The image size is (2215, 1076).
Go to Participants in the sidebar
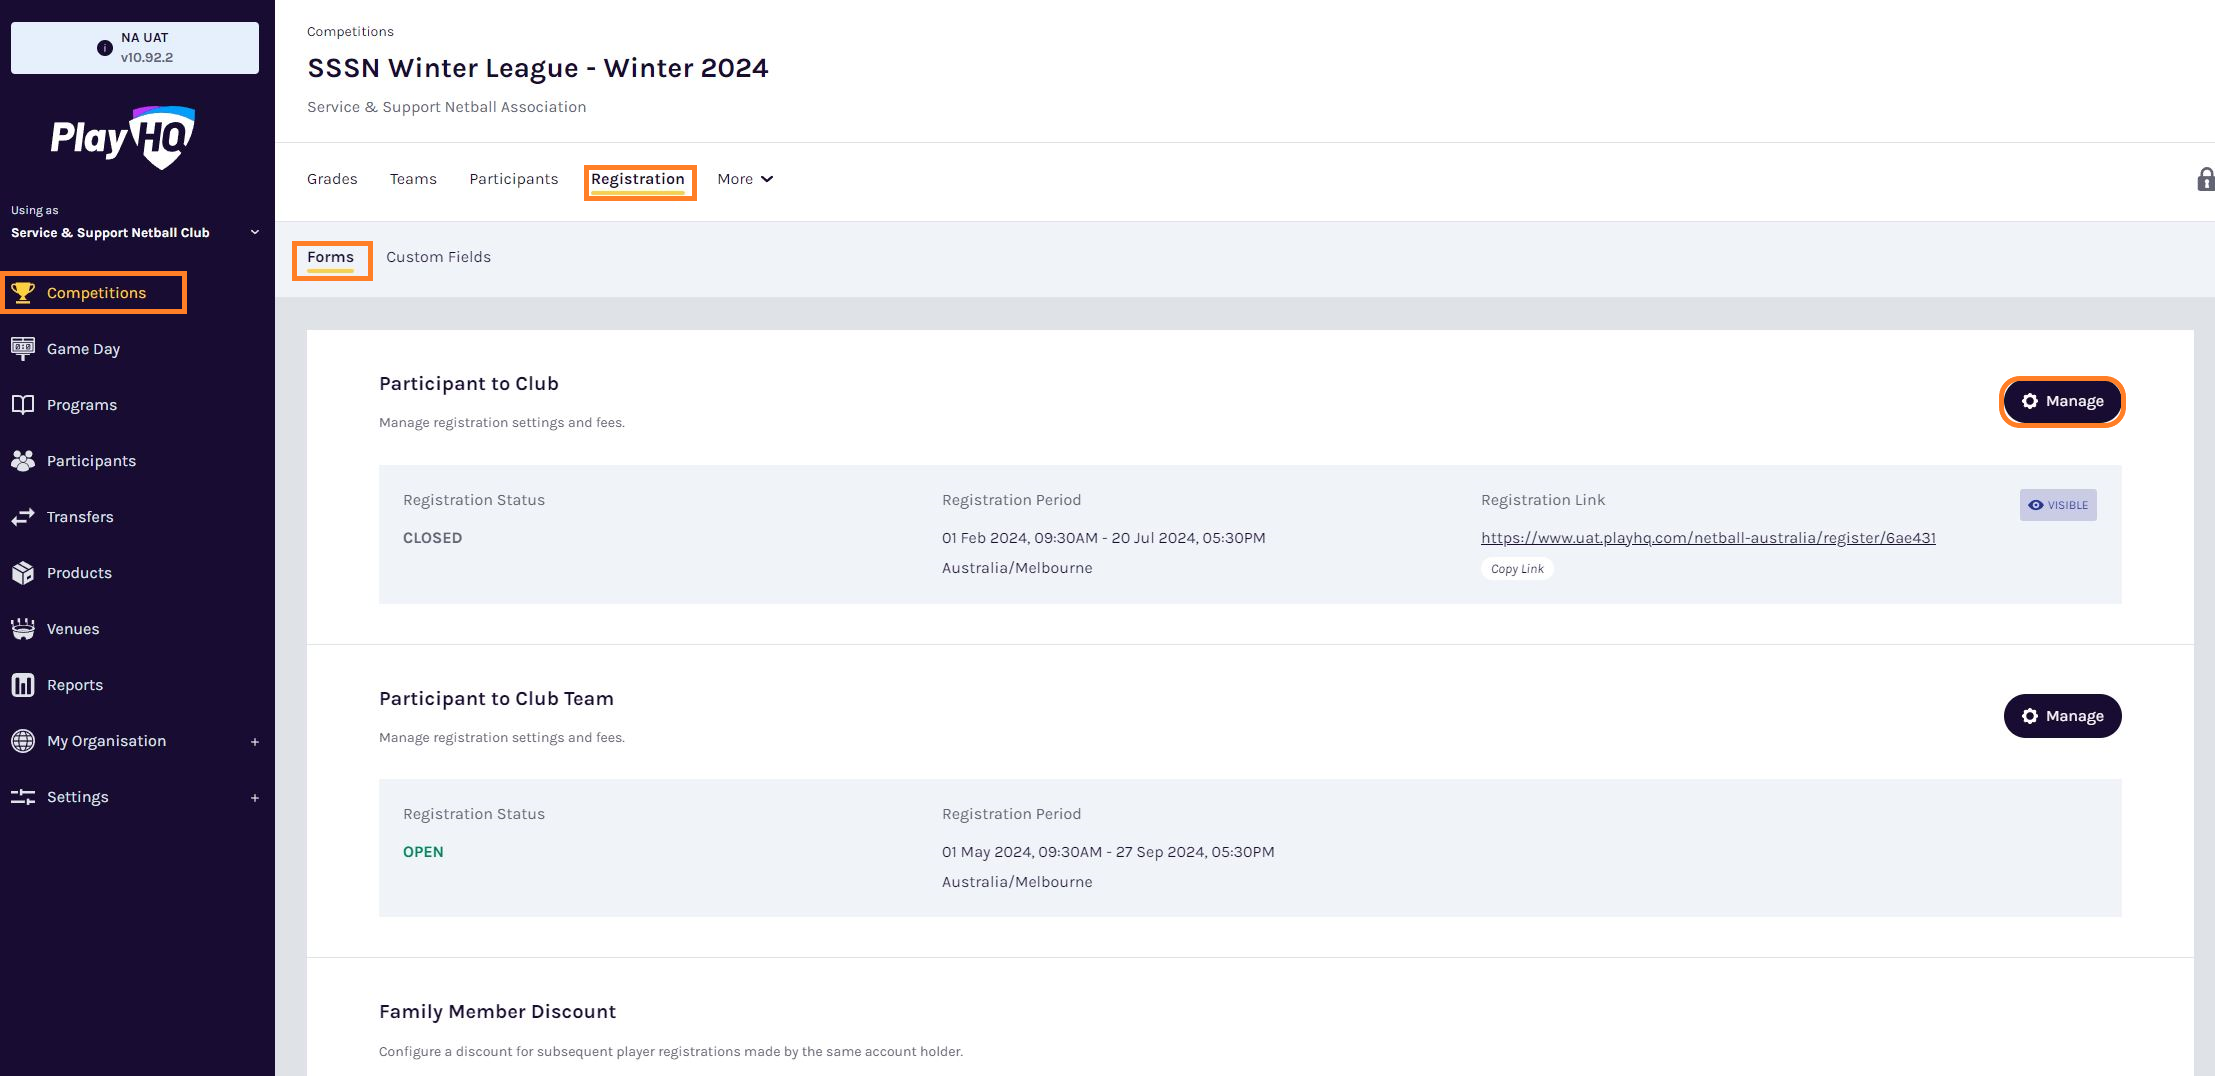pos(91,461)
